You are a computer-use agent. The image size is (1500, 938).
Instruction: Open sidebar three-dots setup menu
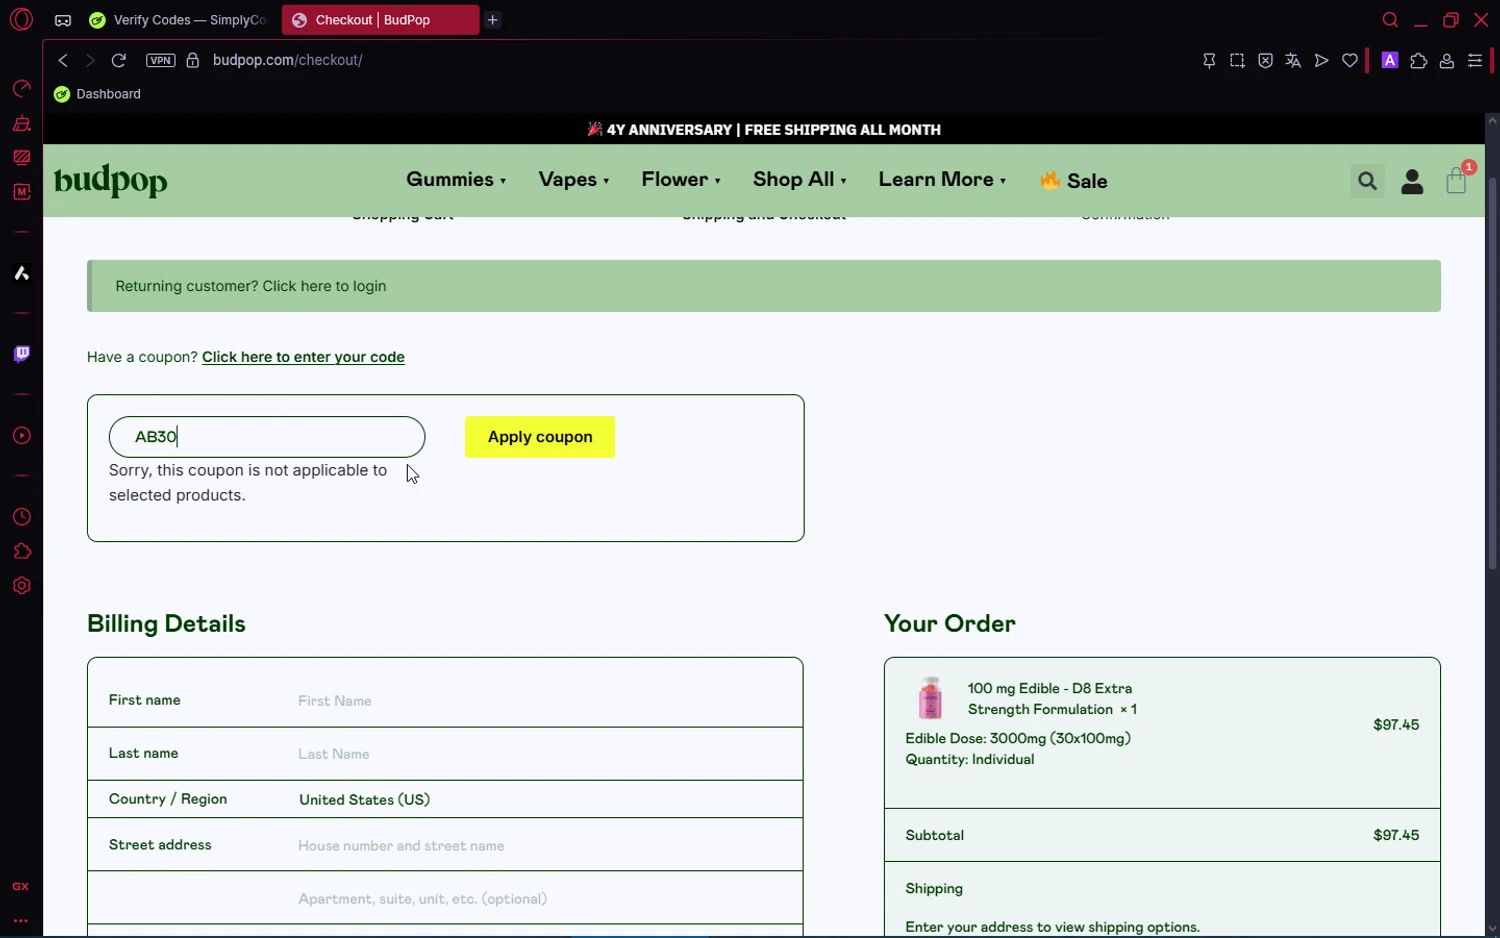pos(21,920)
